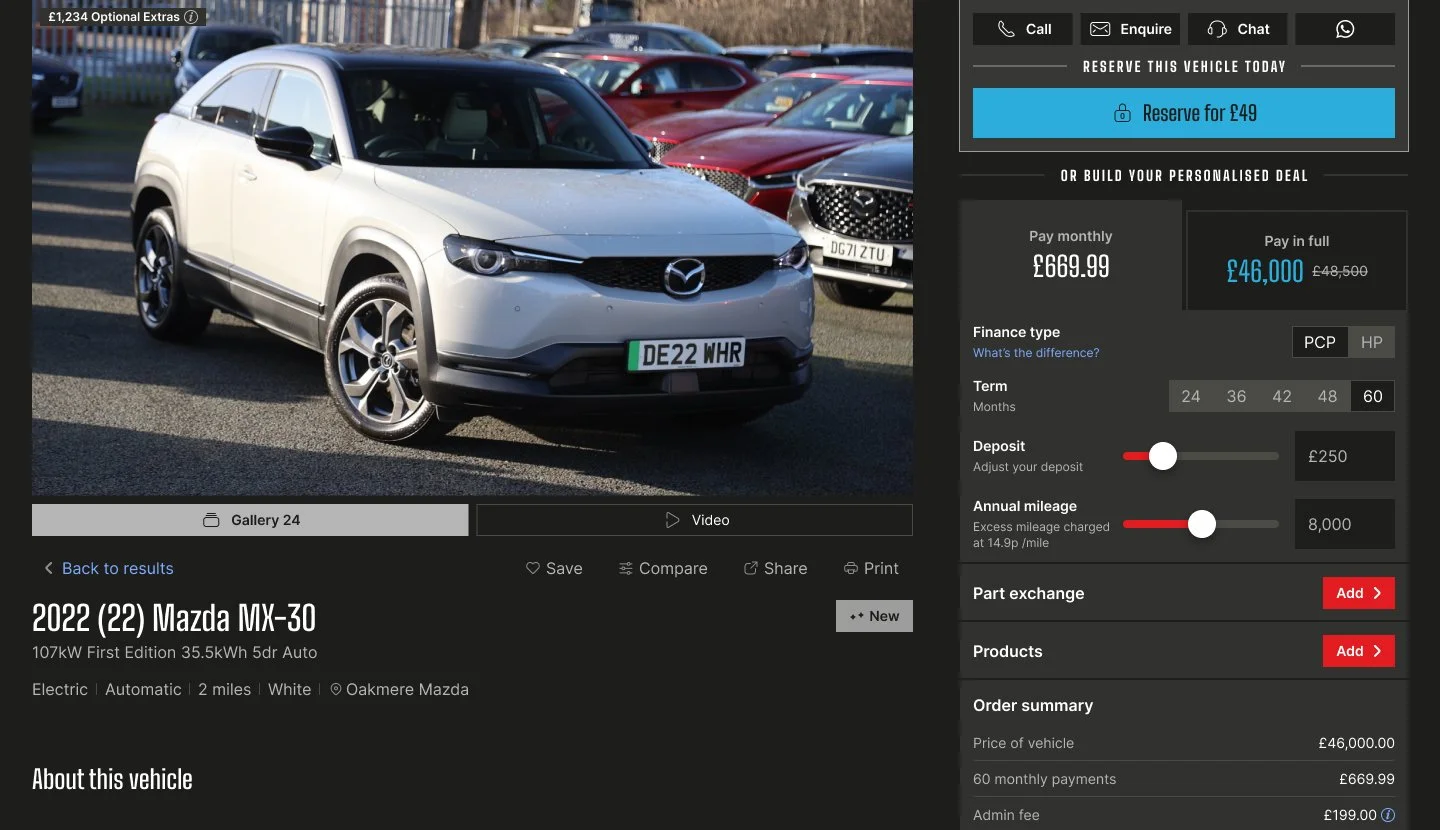Expand Products with Add chevron
This screenshot has width=1440, height=830.
pos(1359,651)
